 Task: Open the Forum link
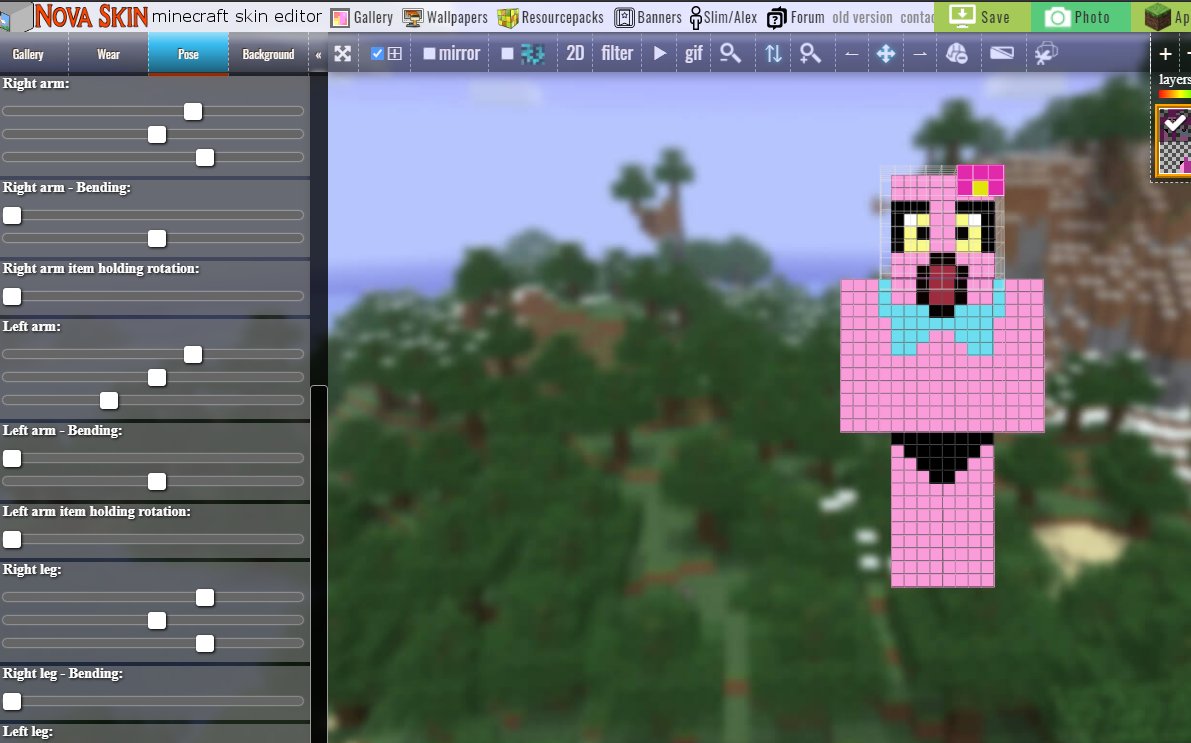(x=795, y=17)
